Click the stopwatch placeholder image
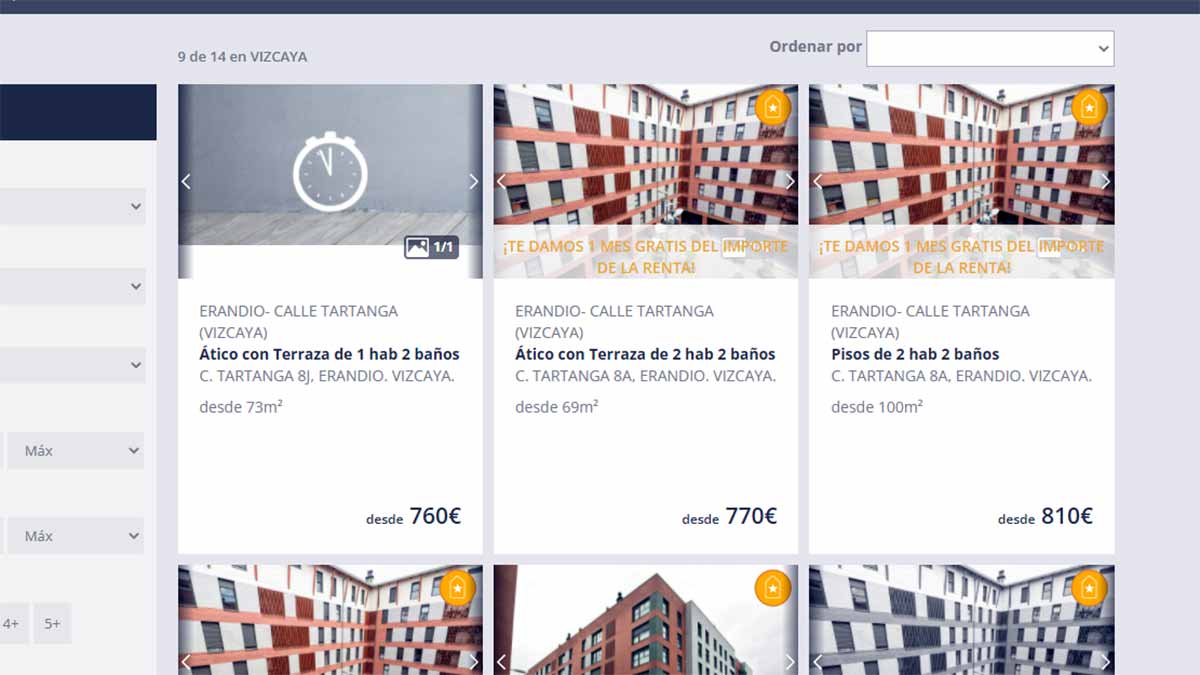The image size is (1200, 675). pos(330,172)
